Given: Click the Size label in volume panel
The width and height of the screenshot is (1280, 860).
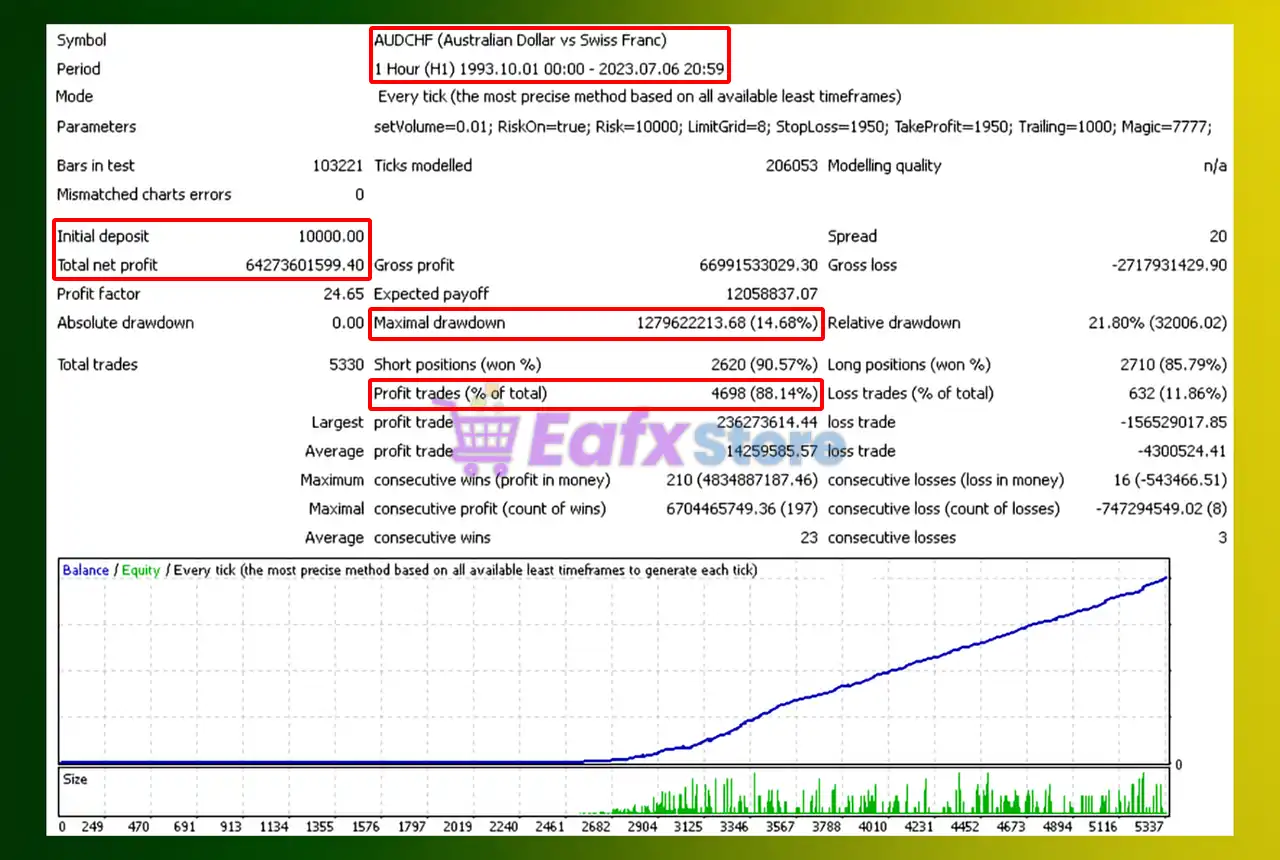Looking at the screenshot, I should (74, 779).
